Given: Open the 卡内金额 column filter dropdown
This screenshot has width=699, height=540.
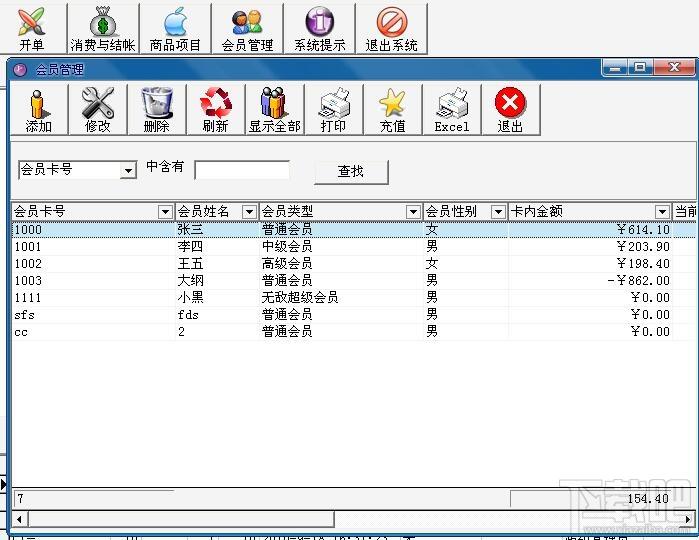Looking at the screenshot, I should point(662,212).
